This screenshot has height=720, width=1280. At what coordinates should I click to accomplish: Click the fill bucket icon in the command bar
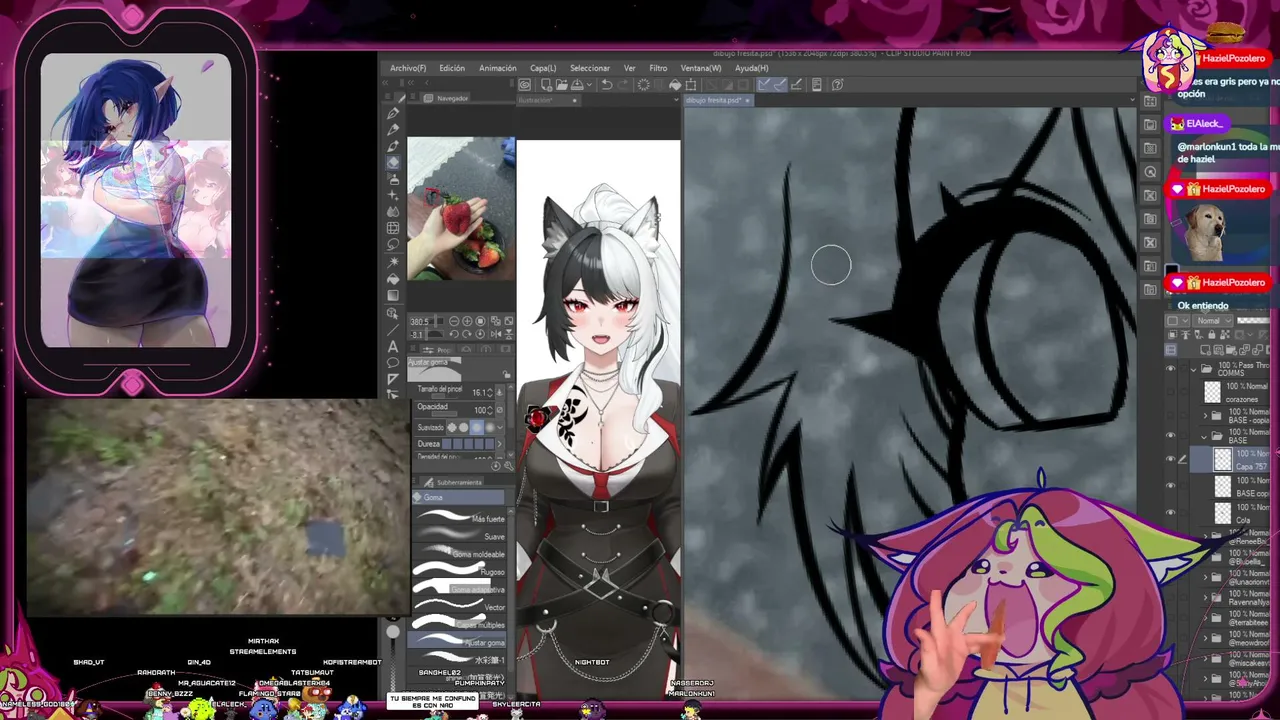[675, 85]
